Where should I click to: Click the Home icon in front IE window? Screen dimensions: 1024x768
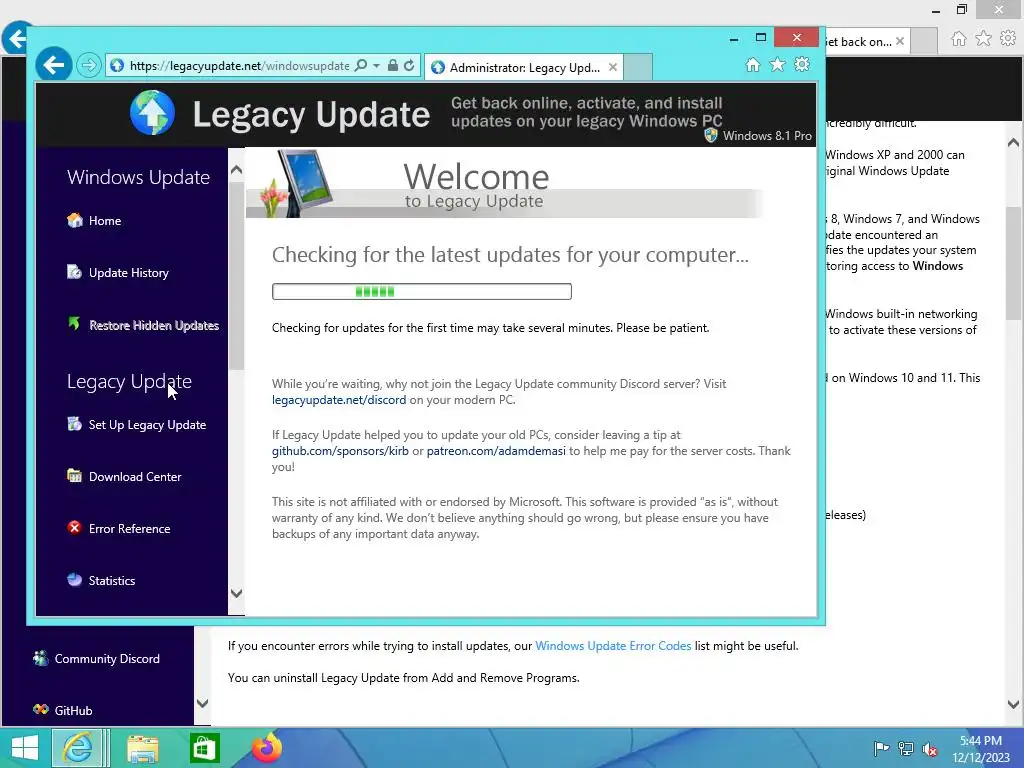tap(753, 65)
